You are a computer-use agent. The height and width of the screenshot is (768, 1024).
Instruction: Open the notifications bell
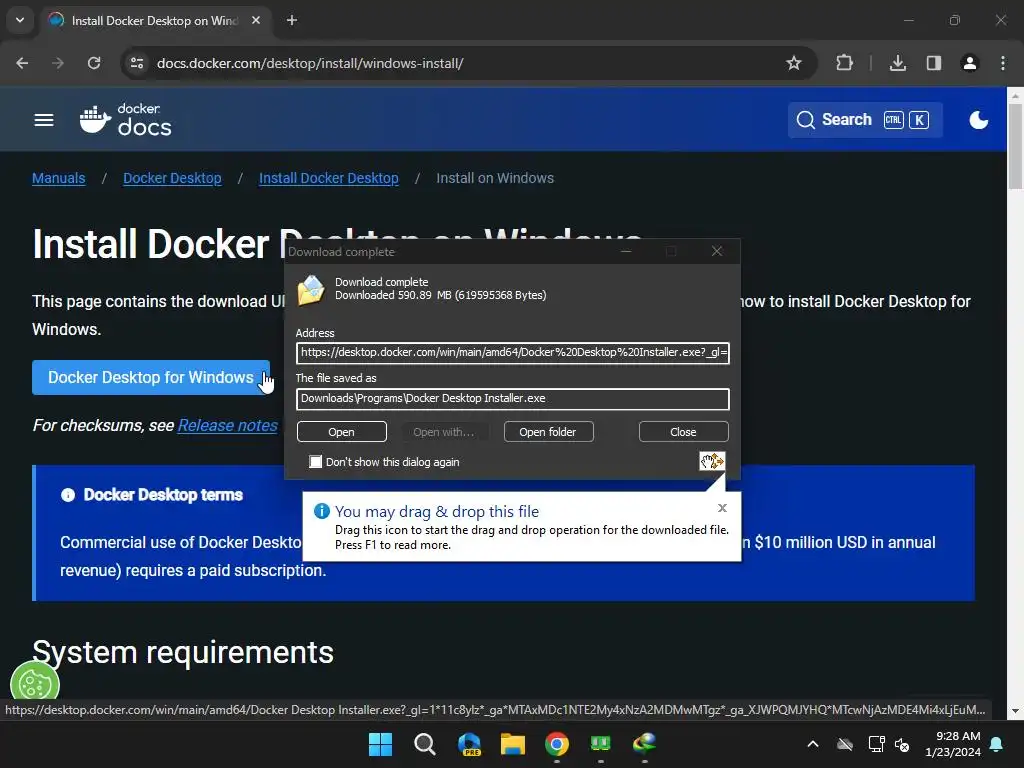[997, 744]
